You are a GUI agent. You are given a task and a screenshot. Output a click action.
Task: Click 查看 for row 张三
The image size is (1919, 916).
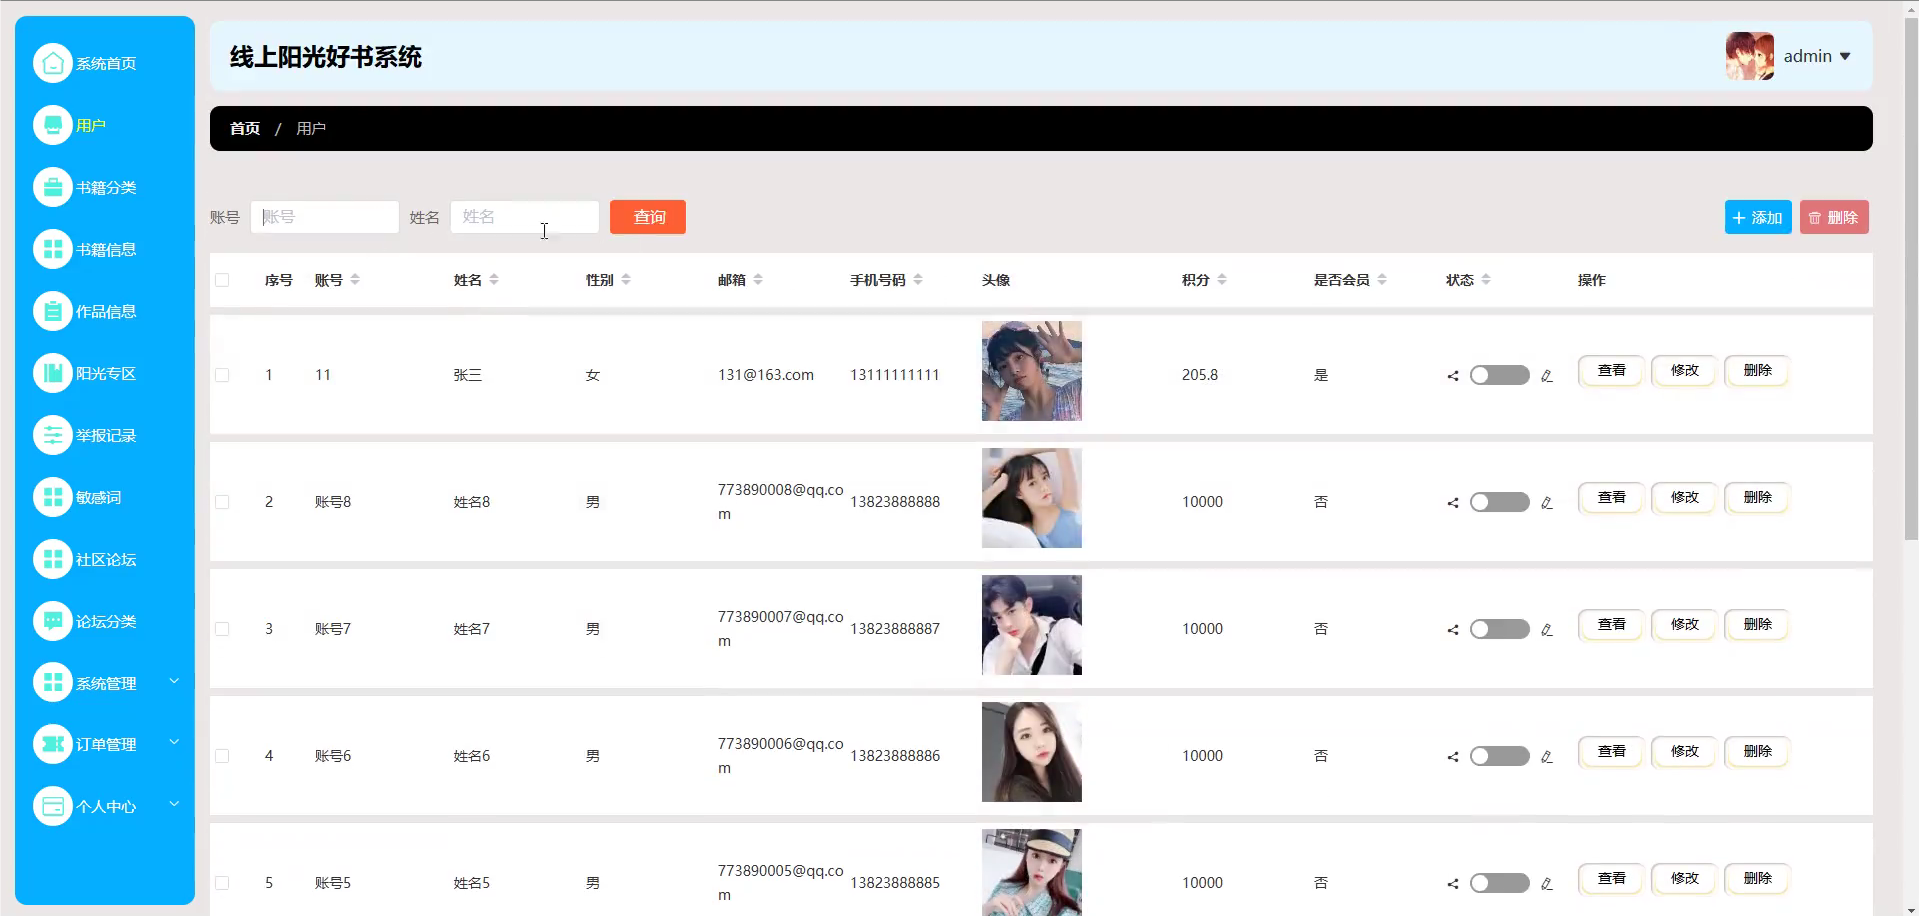(1611, 371)
